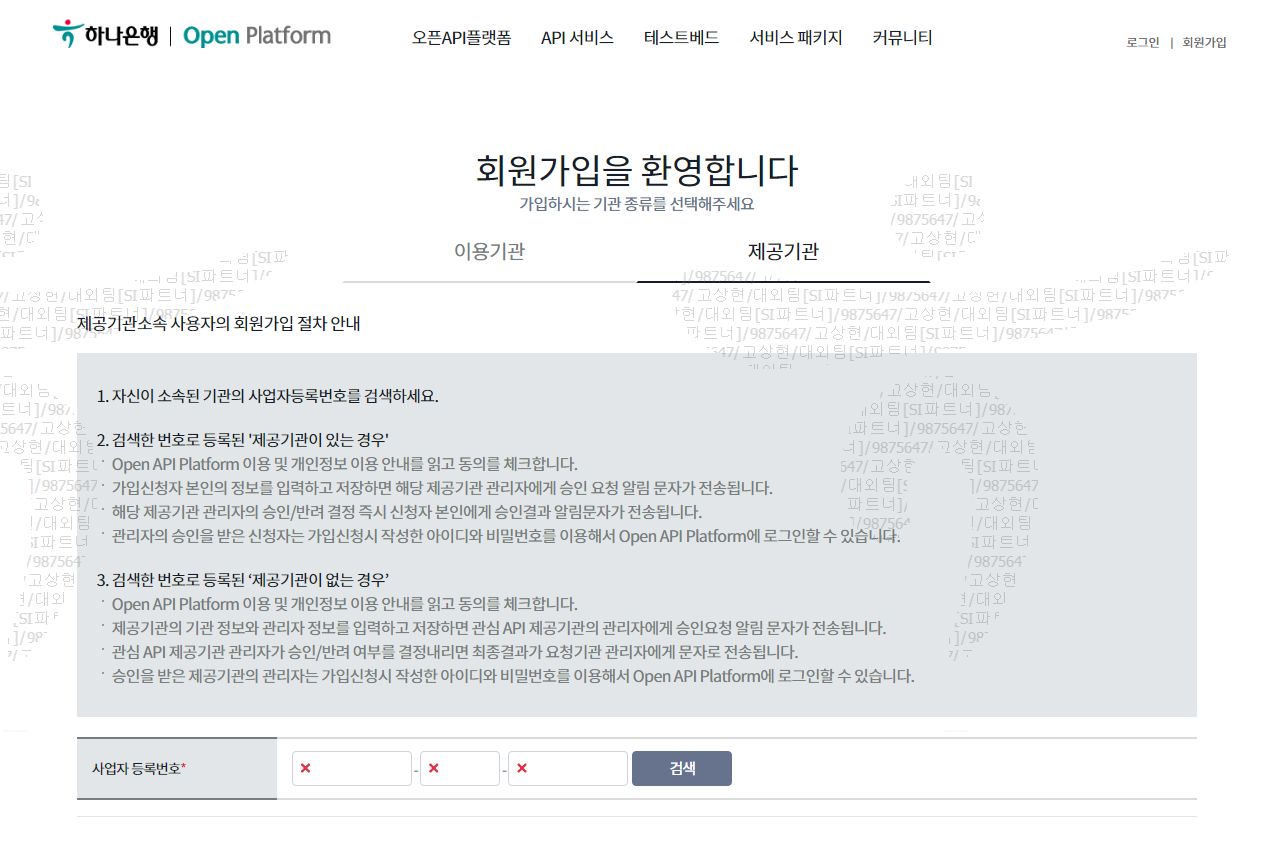Click the red X icon in first business number field
This screenshot has width=1287, height=856.
[305, 768]
